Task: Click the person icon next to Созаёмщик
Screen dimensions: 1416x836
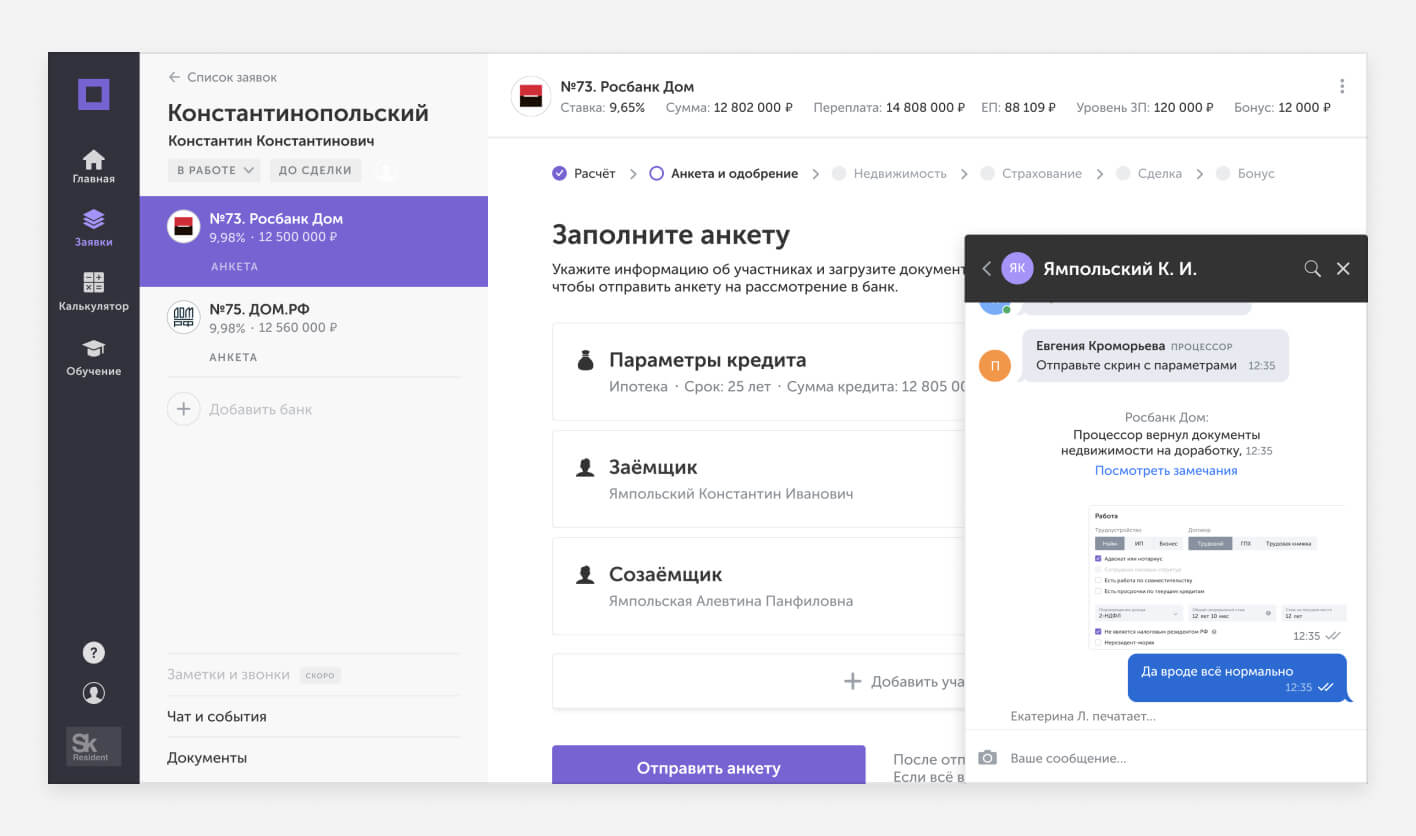Action: 586,575
